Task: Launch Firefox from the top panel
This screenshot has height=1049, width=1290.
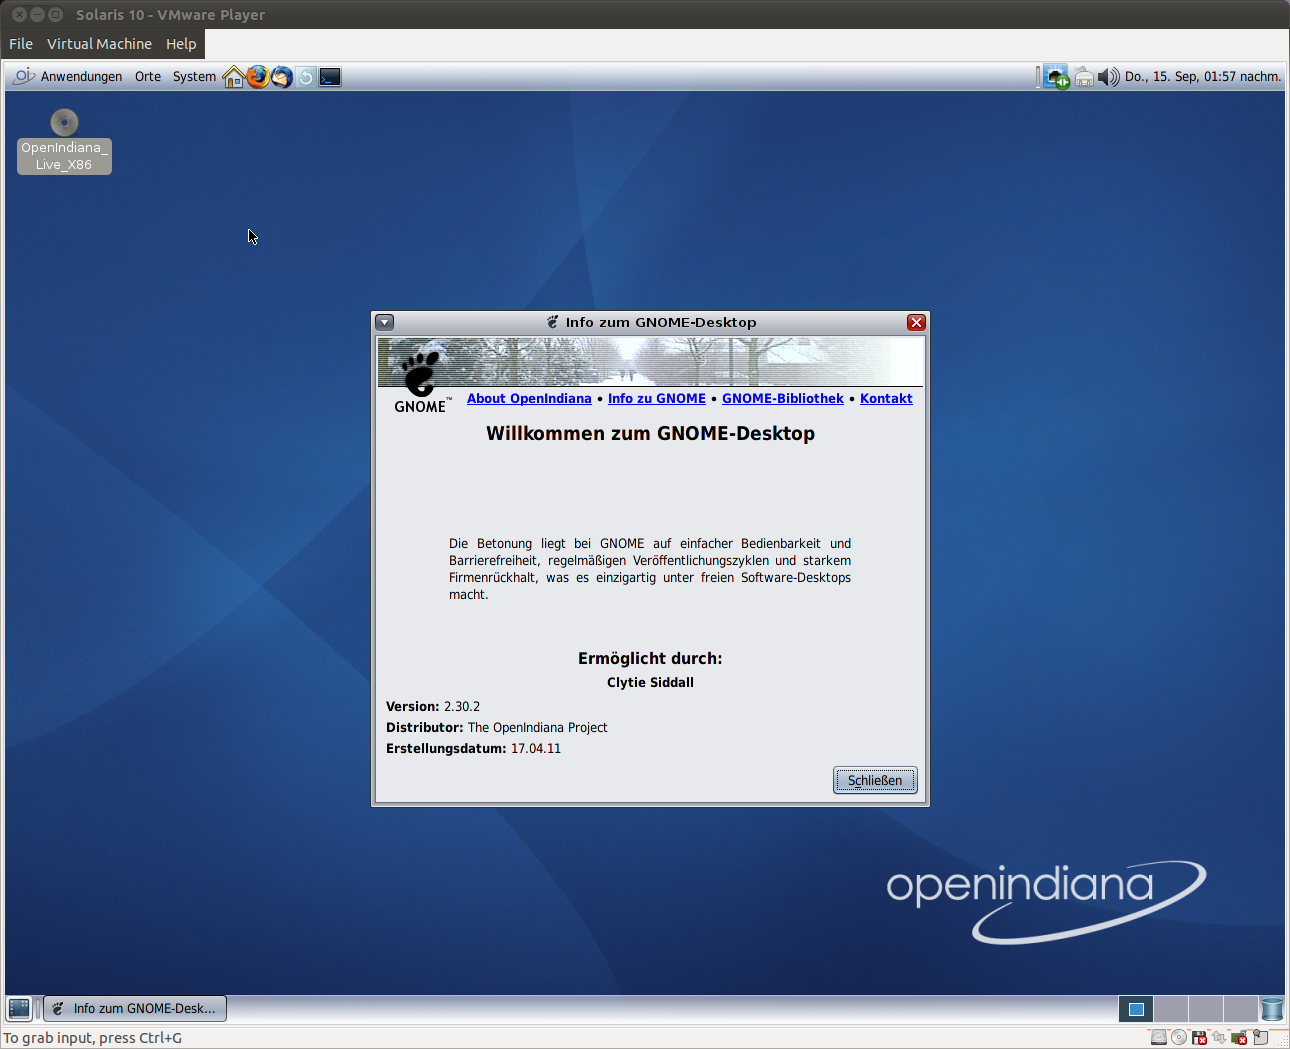Action: [258, 76]
